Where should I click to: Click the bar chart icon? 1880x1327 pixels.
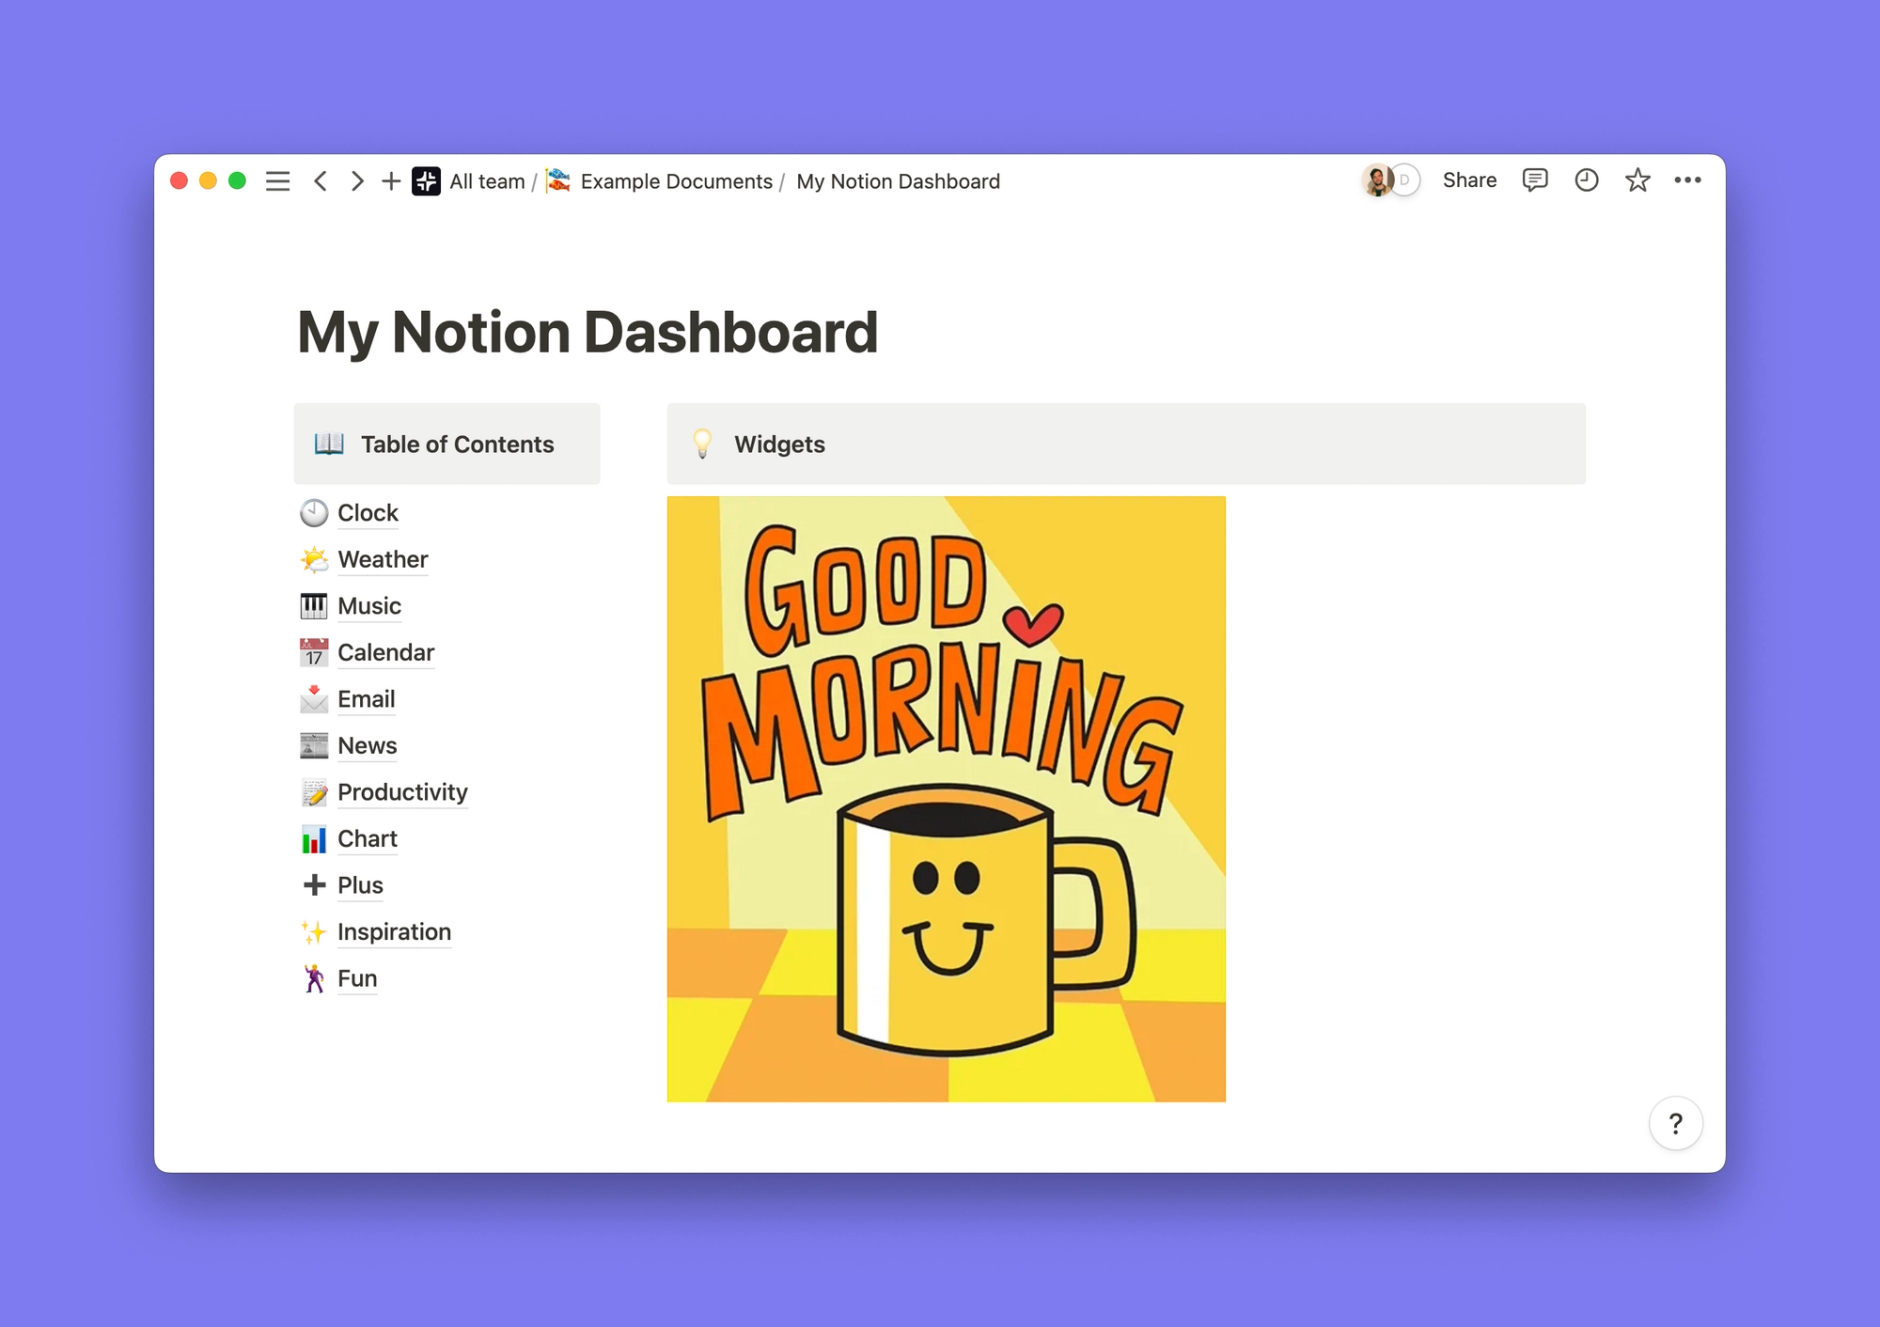tap(314, 838)
